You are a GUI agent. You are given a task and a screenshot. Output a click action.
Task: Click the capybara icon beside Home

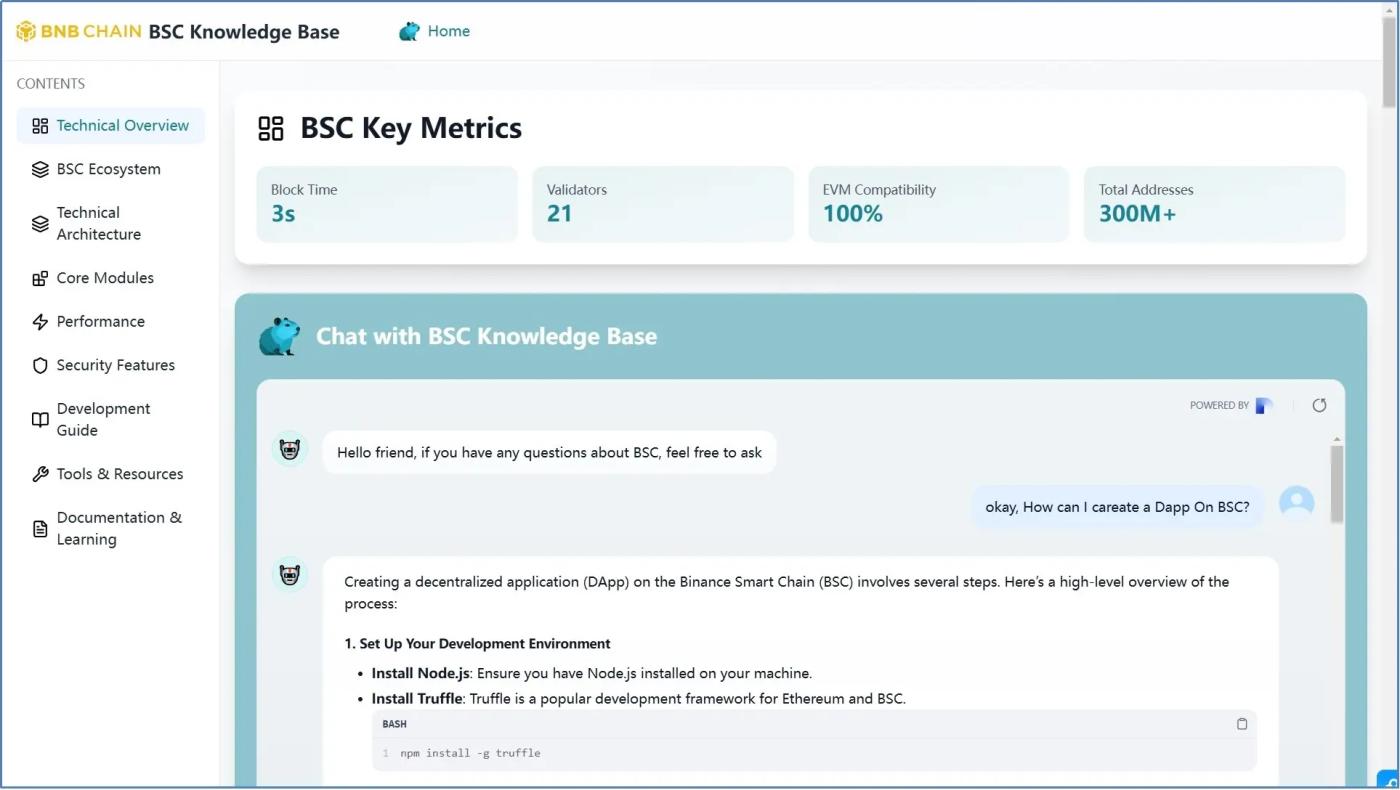click(409, 32)
